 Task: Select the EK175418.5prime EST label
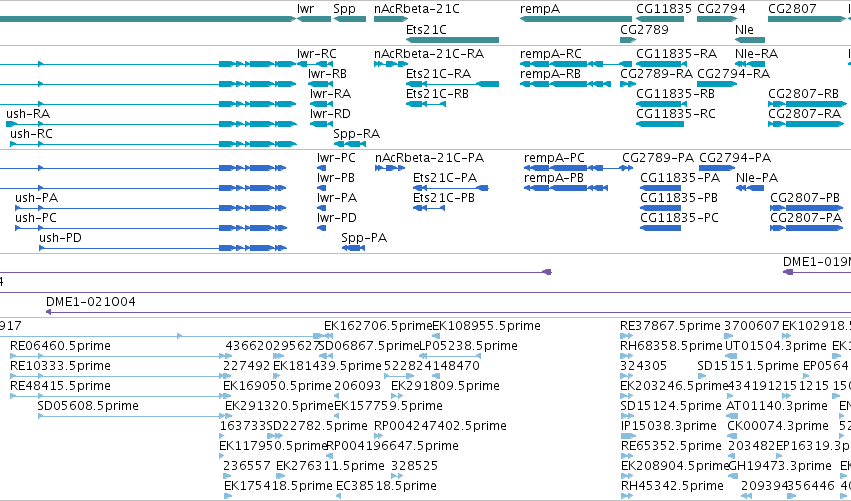[x=278, y=486]
